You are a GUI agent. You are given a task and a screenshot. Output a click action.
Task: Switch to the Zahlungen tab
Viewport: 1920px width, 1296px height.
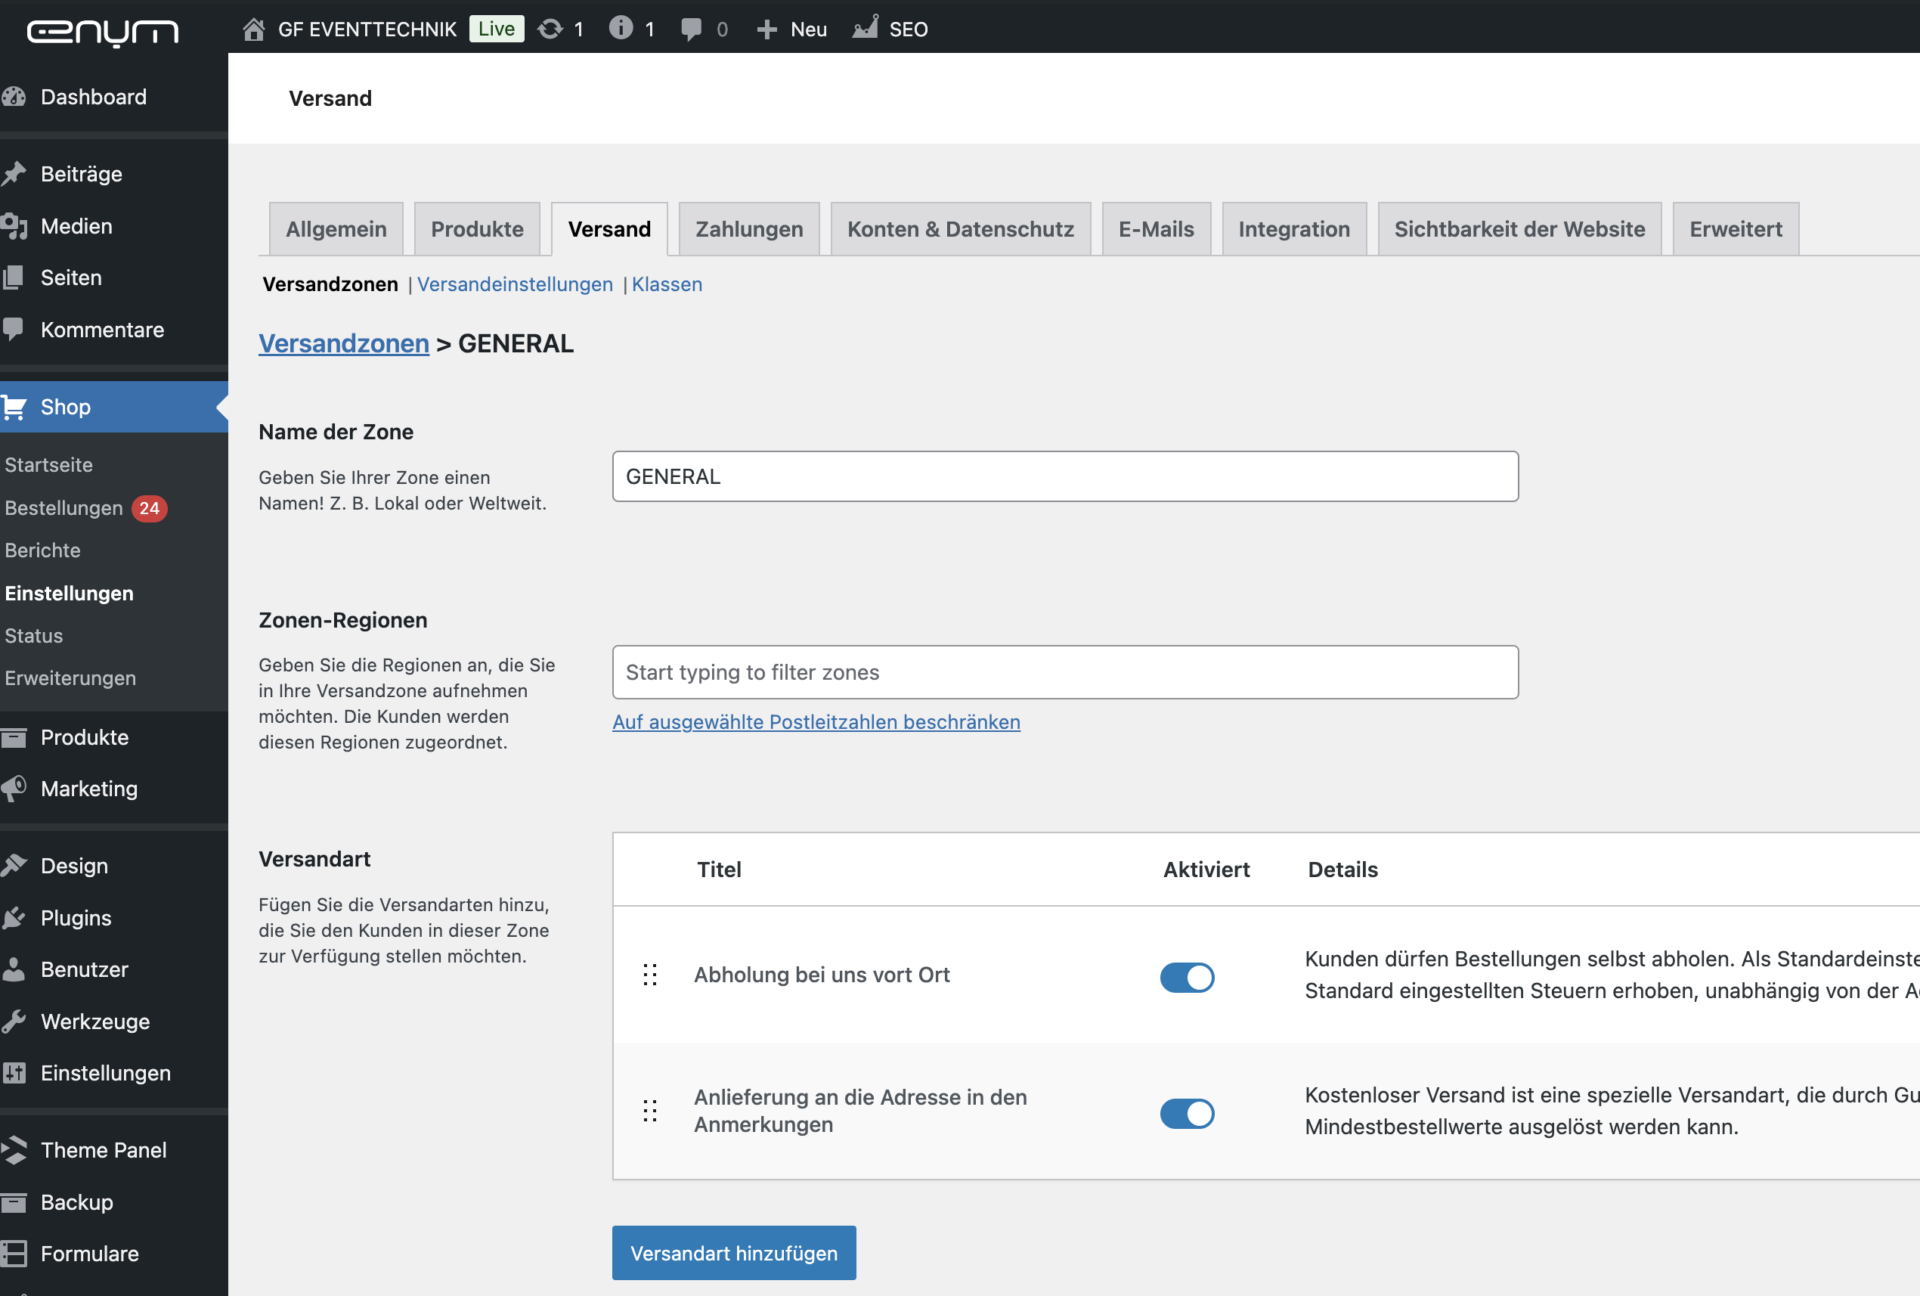click(749, 229)
